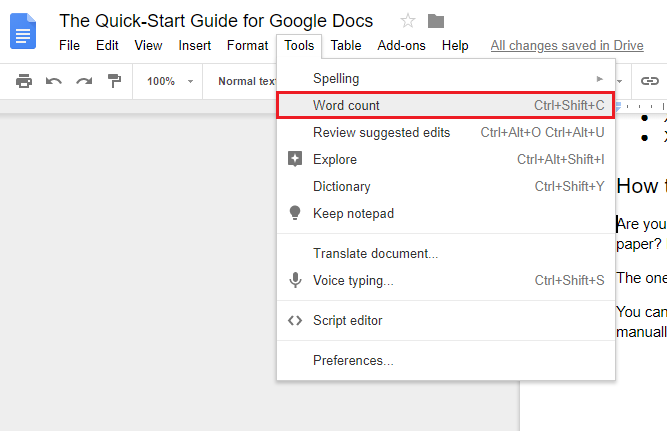The width and height of the screenshot is (667, 431).
Task: Open the Normal text style dropdown
Action: click(246, 81)
